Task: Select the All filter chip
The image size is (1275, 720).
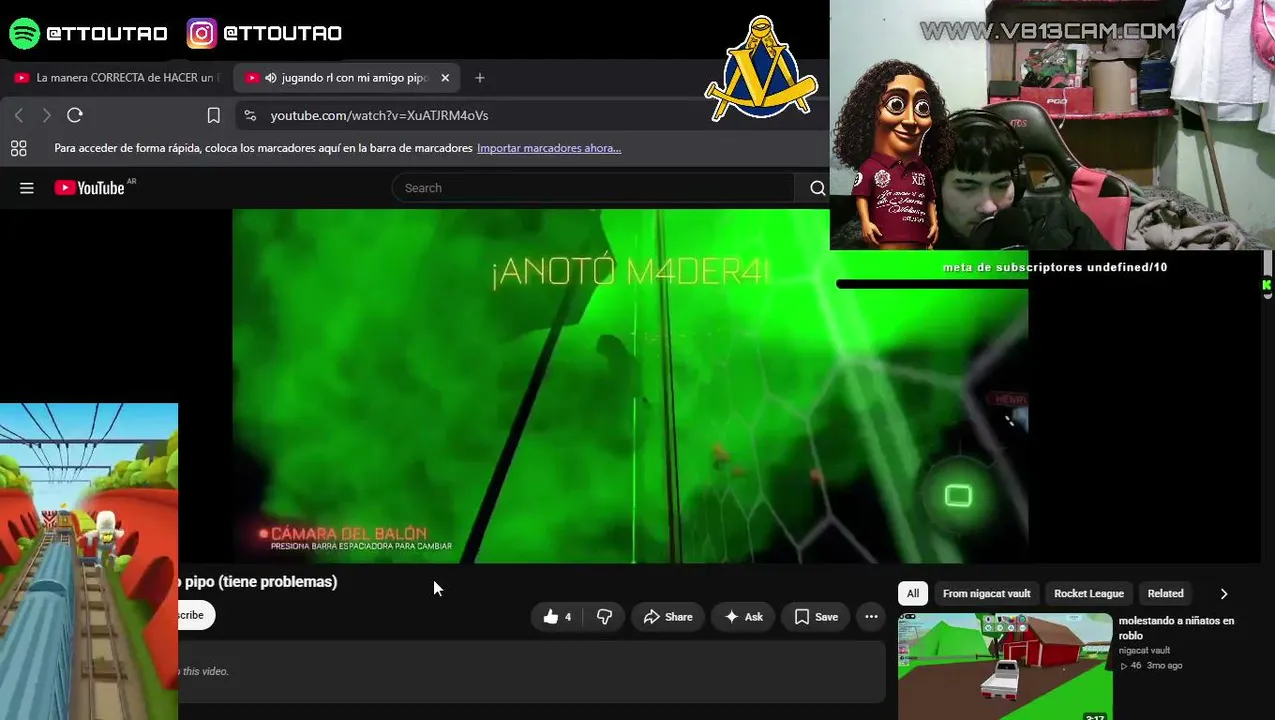Action: 913,594
